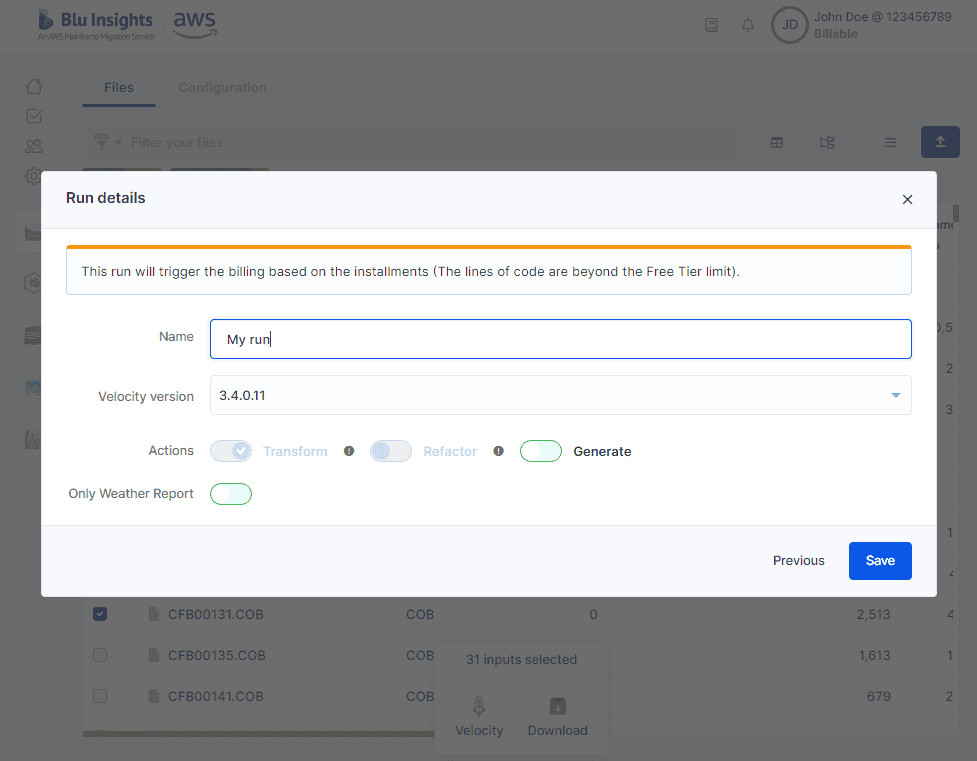Viewport: 977px width, 761px height.
Task: Click the Refactor info icon
Action: 498,451
